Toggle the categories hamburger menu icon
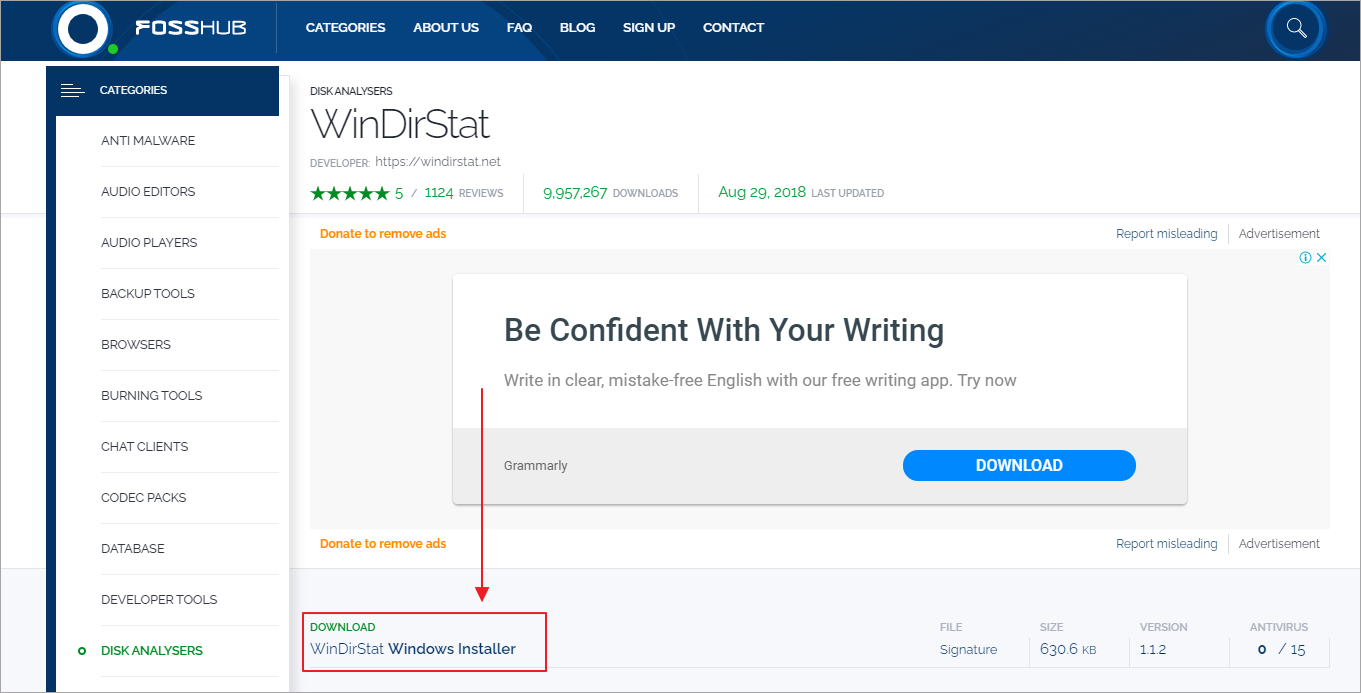Viewport: 1361px width, 693px height. (72, 90)
